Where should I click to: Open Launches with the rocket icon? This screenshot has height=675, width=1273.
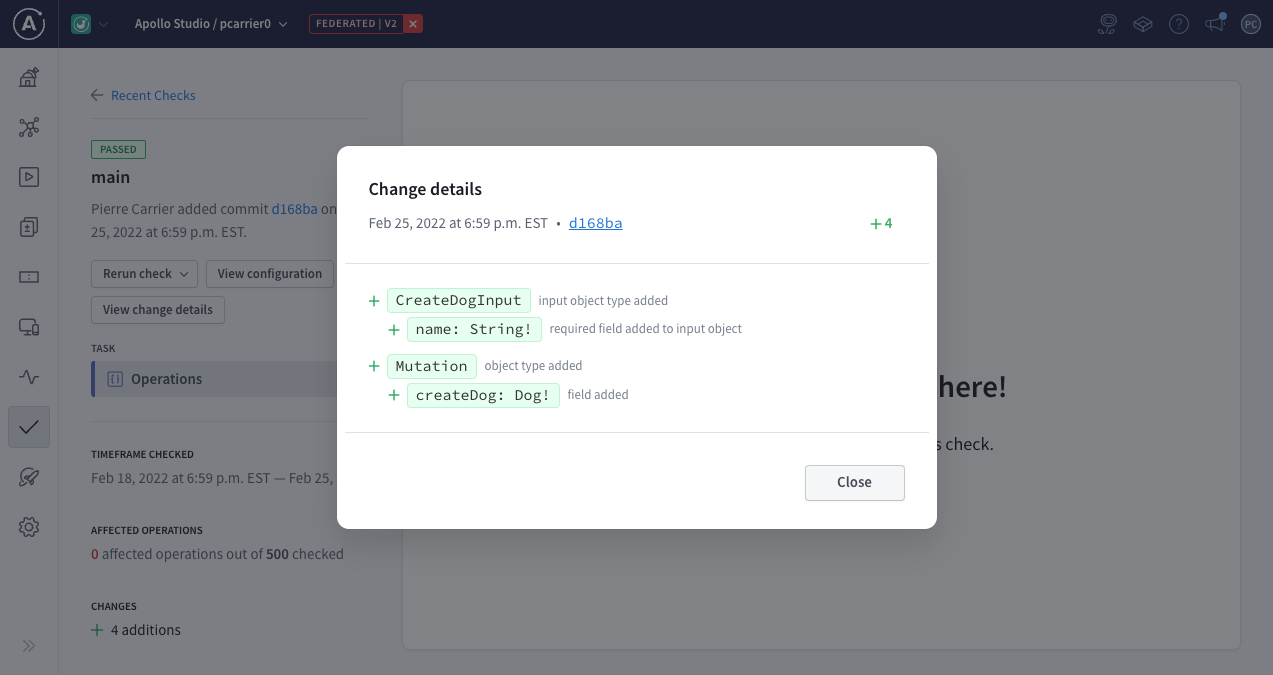tap(28, 476)
